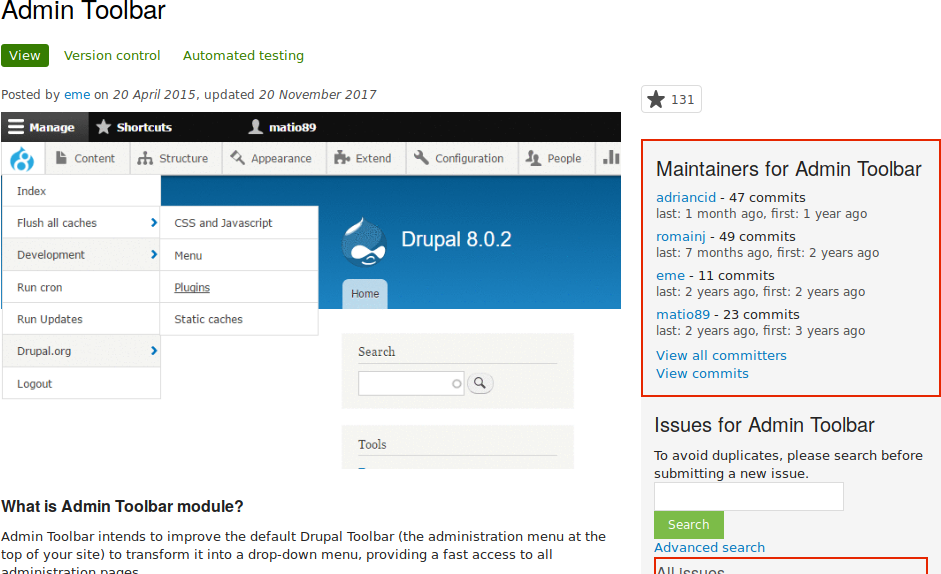Click the green Search issues button
The width and height of the screenshot is (941, 574).
click(688, 524)
